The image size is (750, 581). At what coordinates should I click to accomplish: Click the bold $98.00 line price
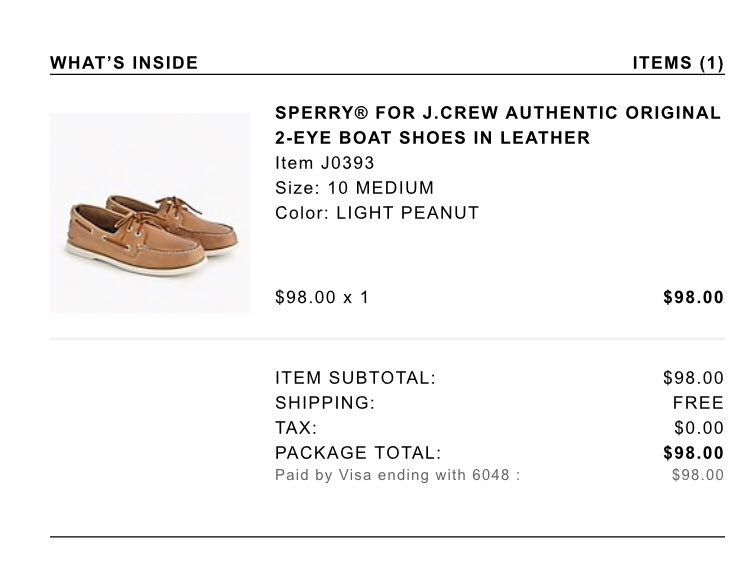(x=693, y=297)
